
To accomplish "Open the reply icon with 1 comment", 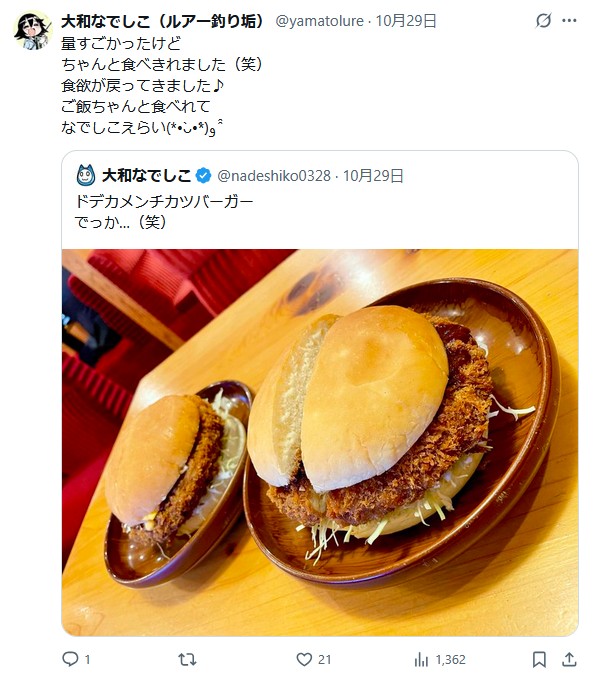I will click(x=70, y=659).
